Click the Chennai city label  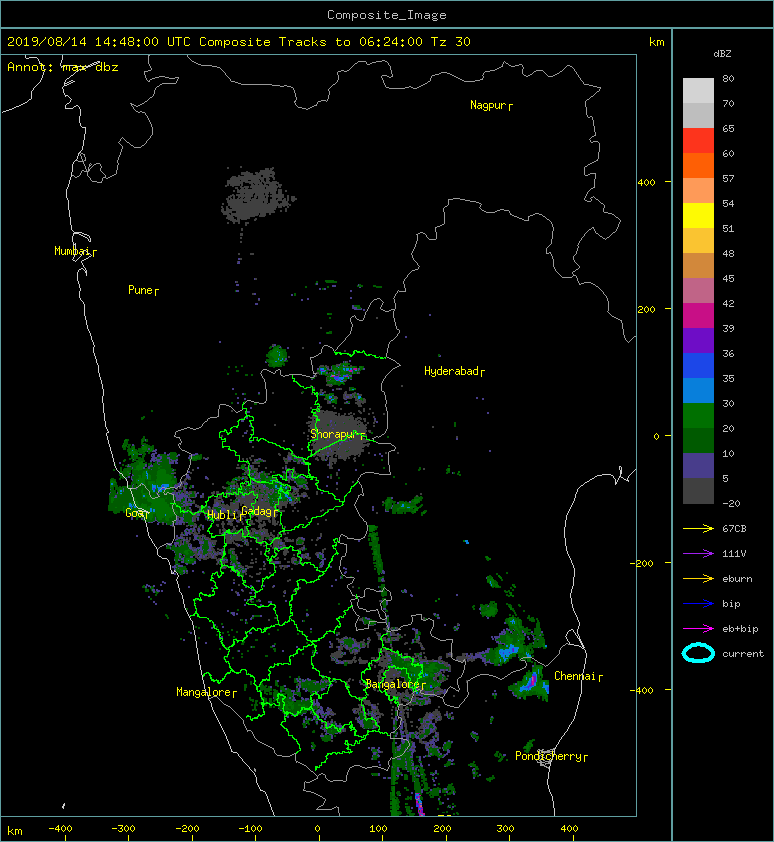(575, 676)
